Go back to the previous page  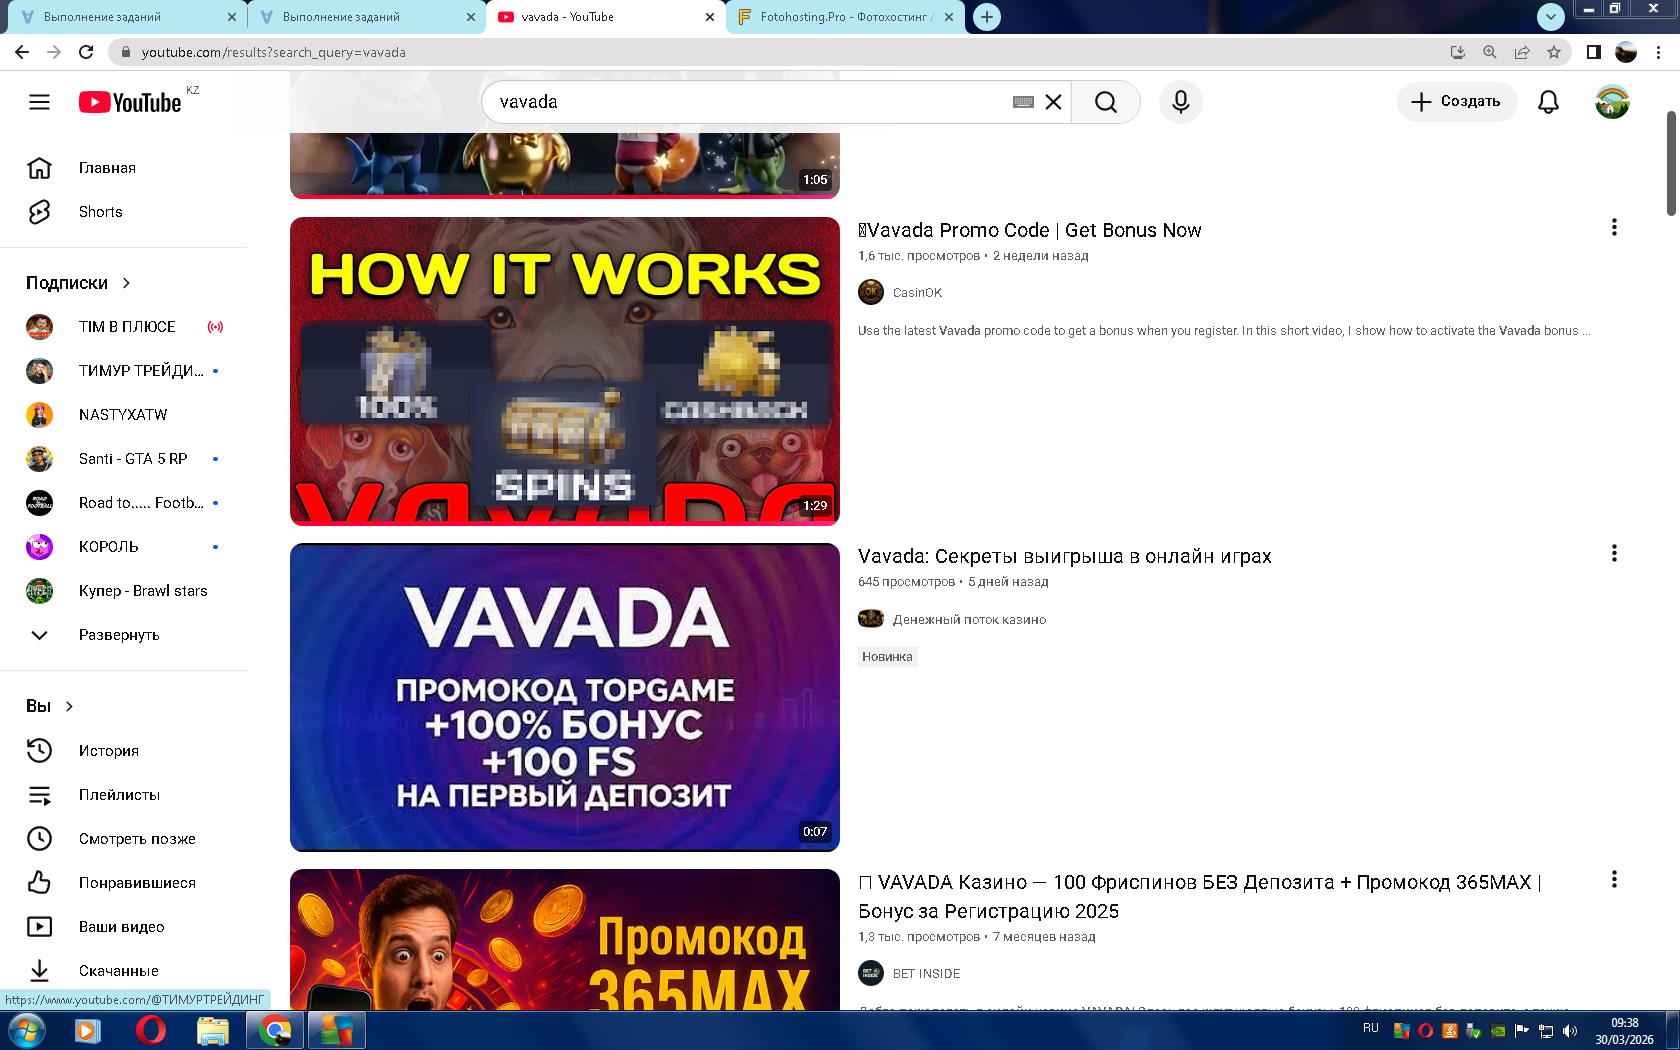(22, 52)
